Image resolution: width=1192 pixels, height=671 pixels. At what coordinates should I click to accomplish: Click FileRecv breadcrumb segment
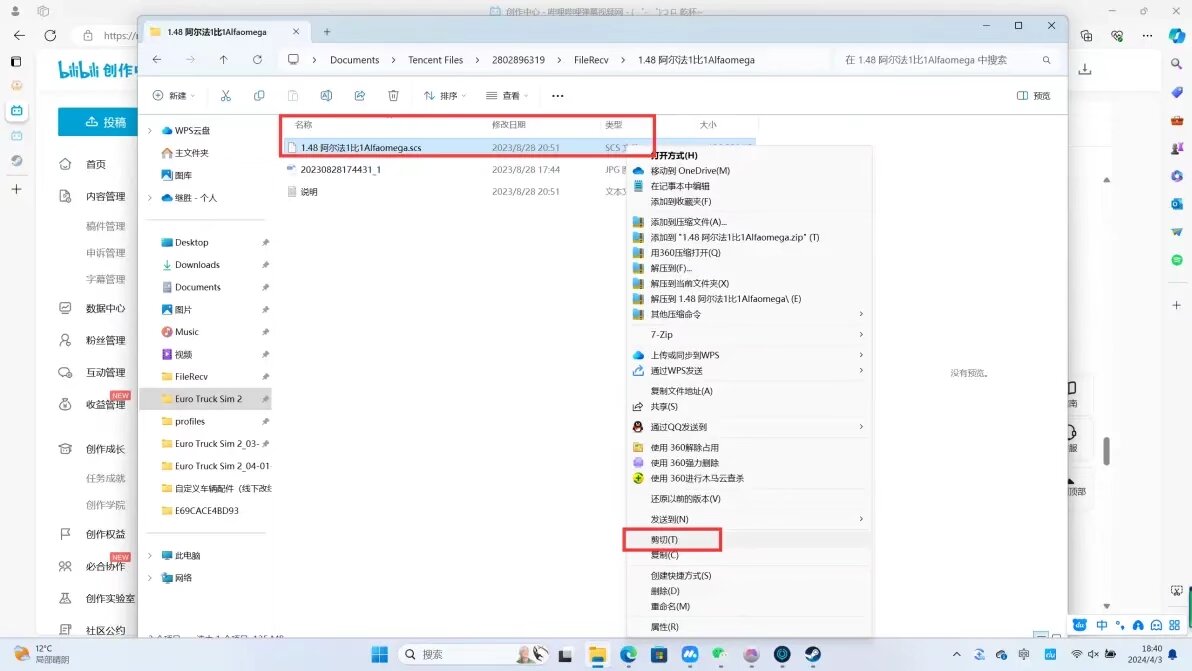pyautogui.click(x=591, y=60)
